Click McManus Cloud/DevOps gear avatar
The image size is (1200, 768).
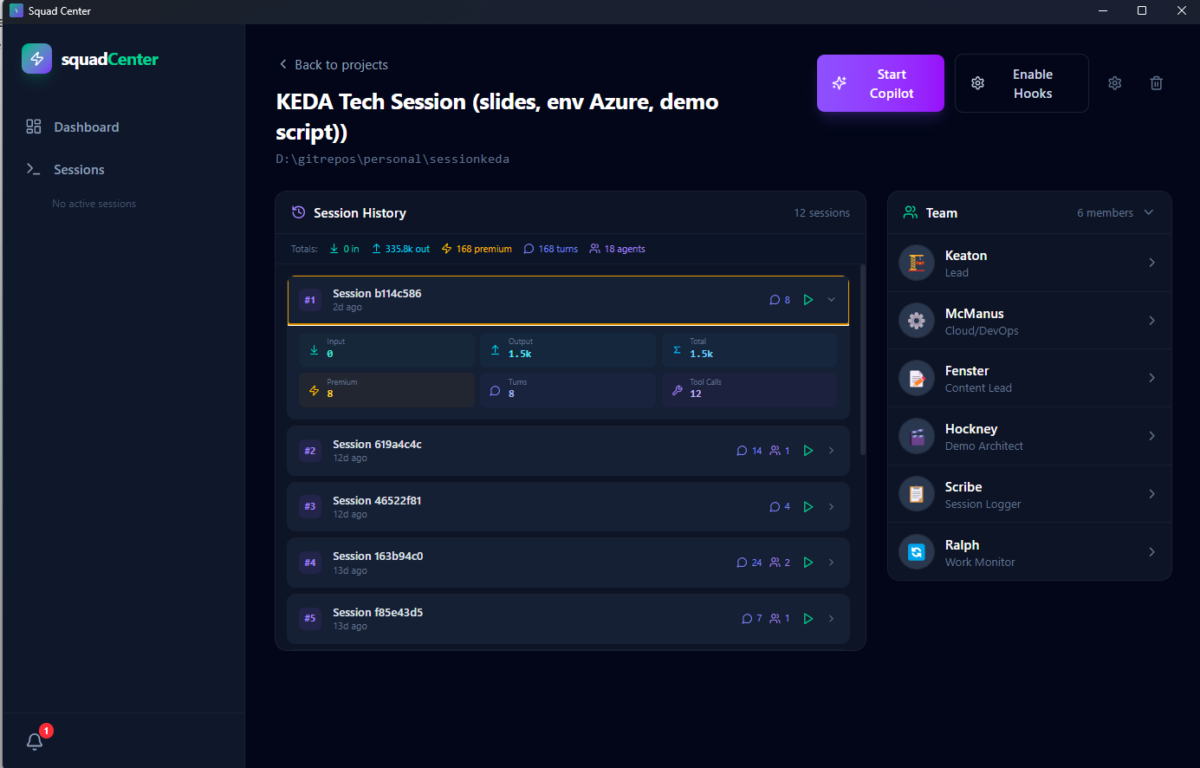(916, 321)
